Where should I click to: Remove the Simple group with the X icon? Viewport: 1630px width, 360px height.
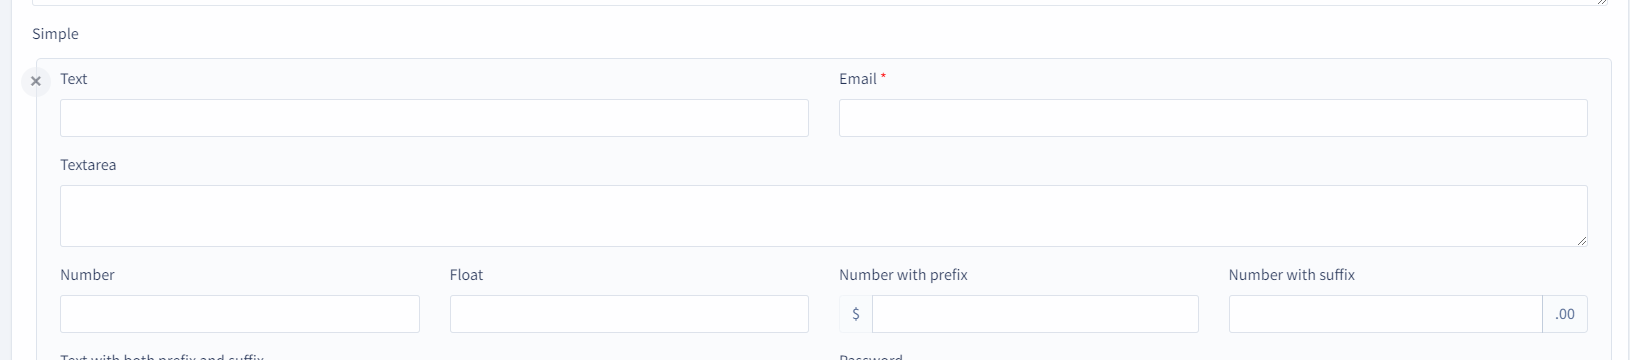(36, 81)
